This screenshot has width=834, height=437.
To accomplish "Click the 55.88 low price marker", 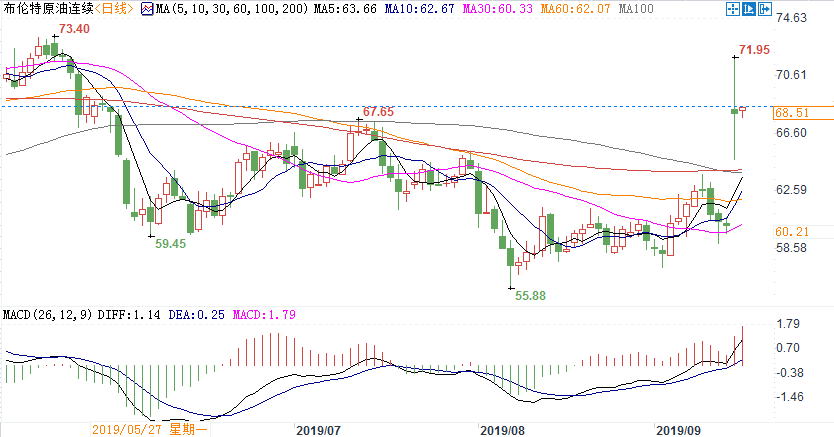I will click(x=530, y=296).
